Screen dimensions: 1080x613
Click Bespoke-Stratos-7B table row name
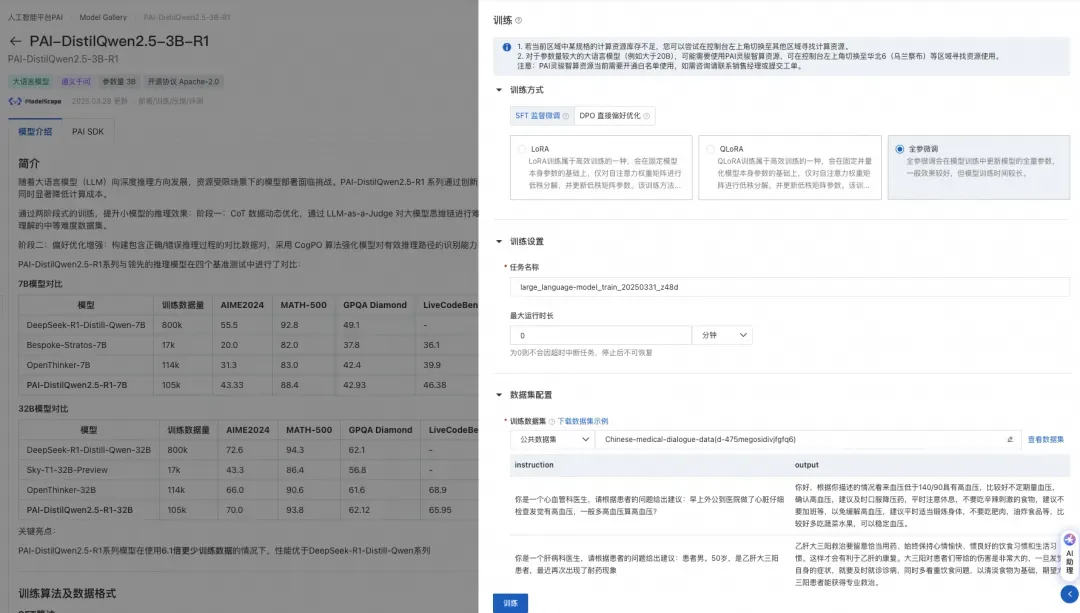(67, 345)
